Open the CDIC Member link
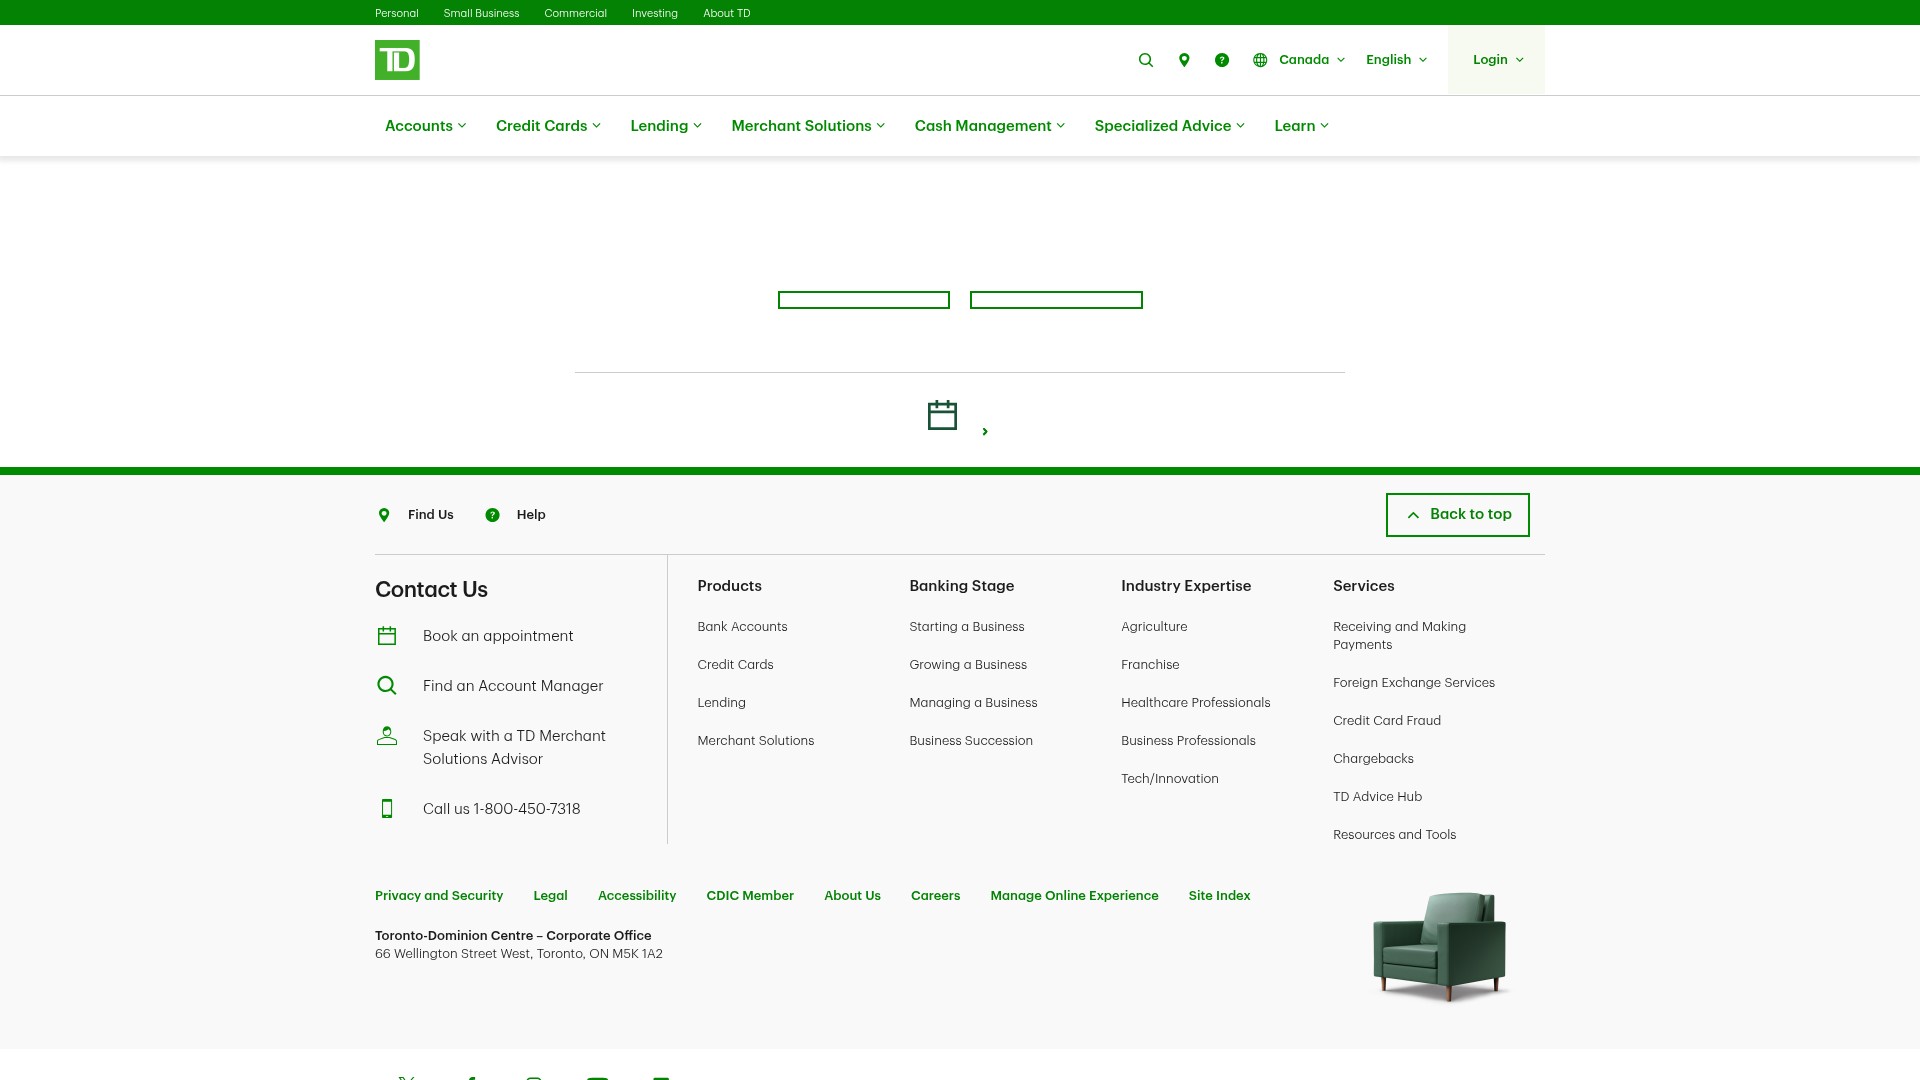The image size is (1920, 1080). tap(750, 896)
